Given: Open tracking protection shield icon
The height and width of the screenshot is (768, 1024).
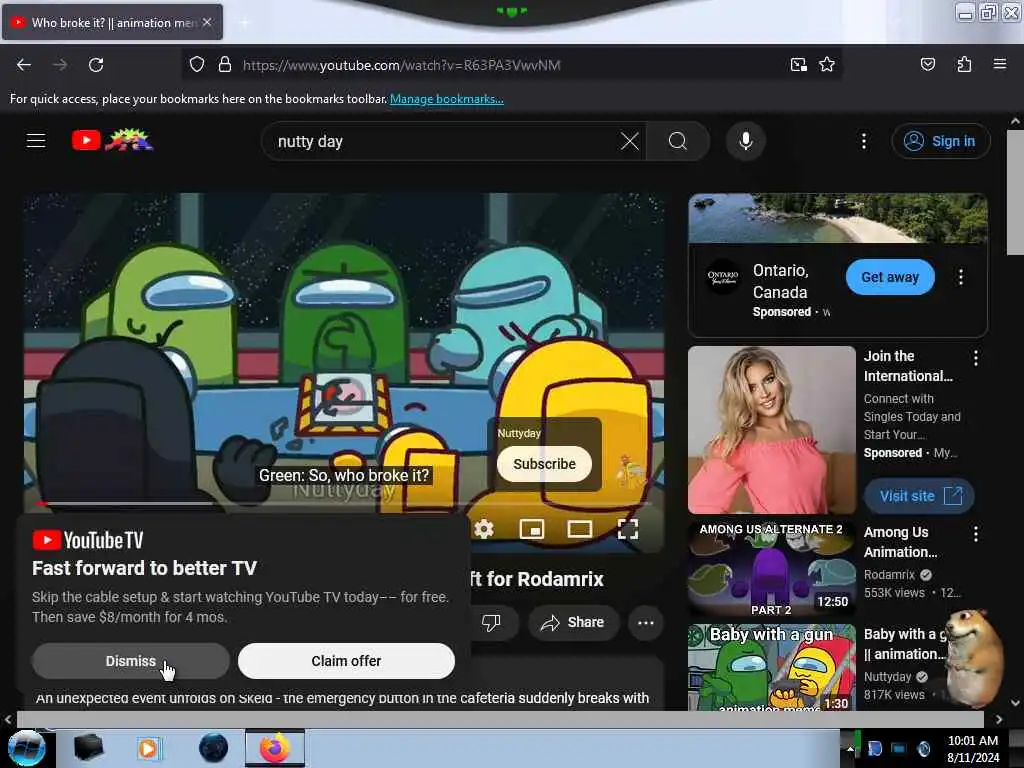Looking at the screenshot, I should [197, 65].
